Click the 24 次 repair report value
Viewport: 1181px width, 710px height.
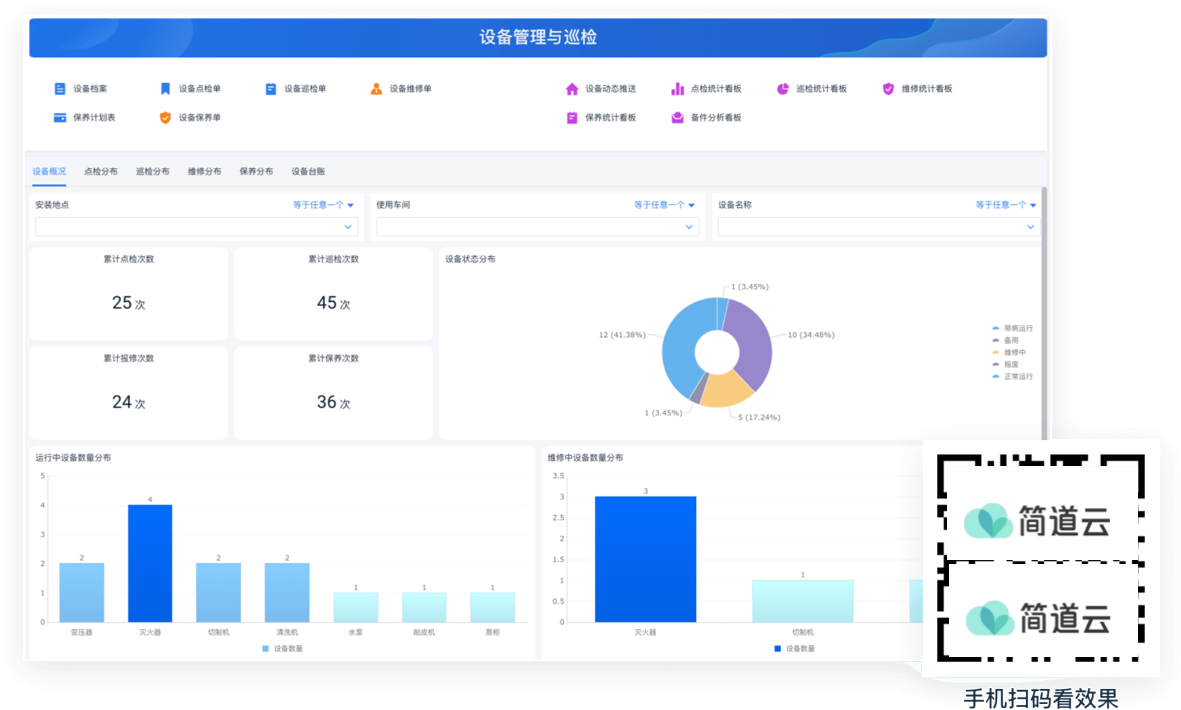click(x=129, y=402)
